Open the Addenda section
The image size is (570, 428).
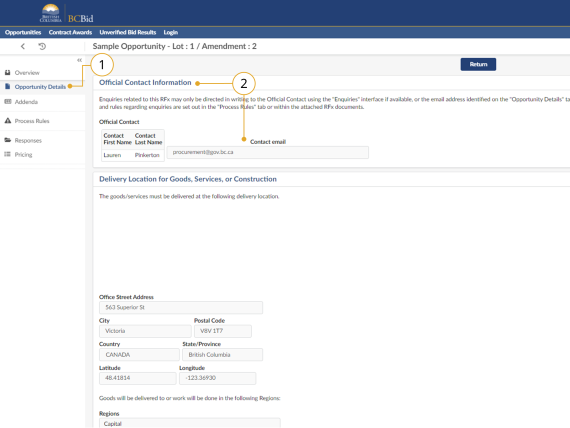pos(26,102)
